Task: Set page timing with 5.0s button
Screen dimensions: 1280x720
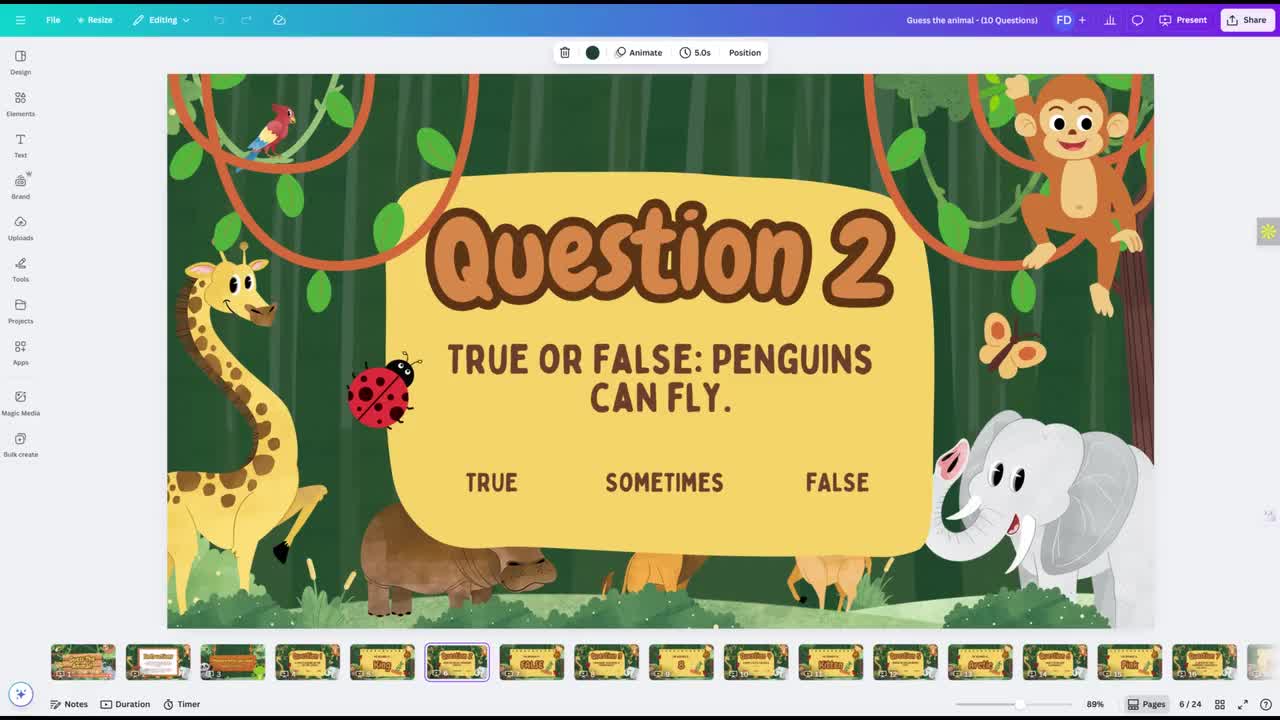Action: [695, 53]
